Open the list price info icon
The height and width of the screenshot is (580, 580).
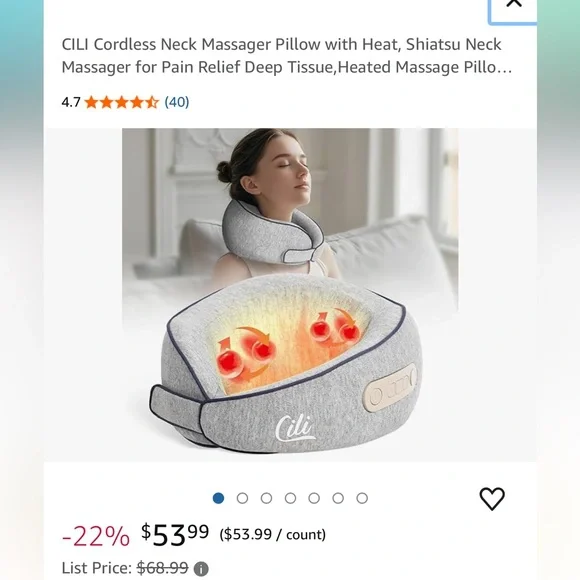tap(201, 569)
